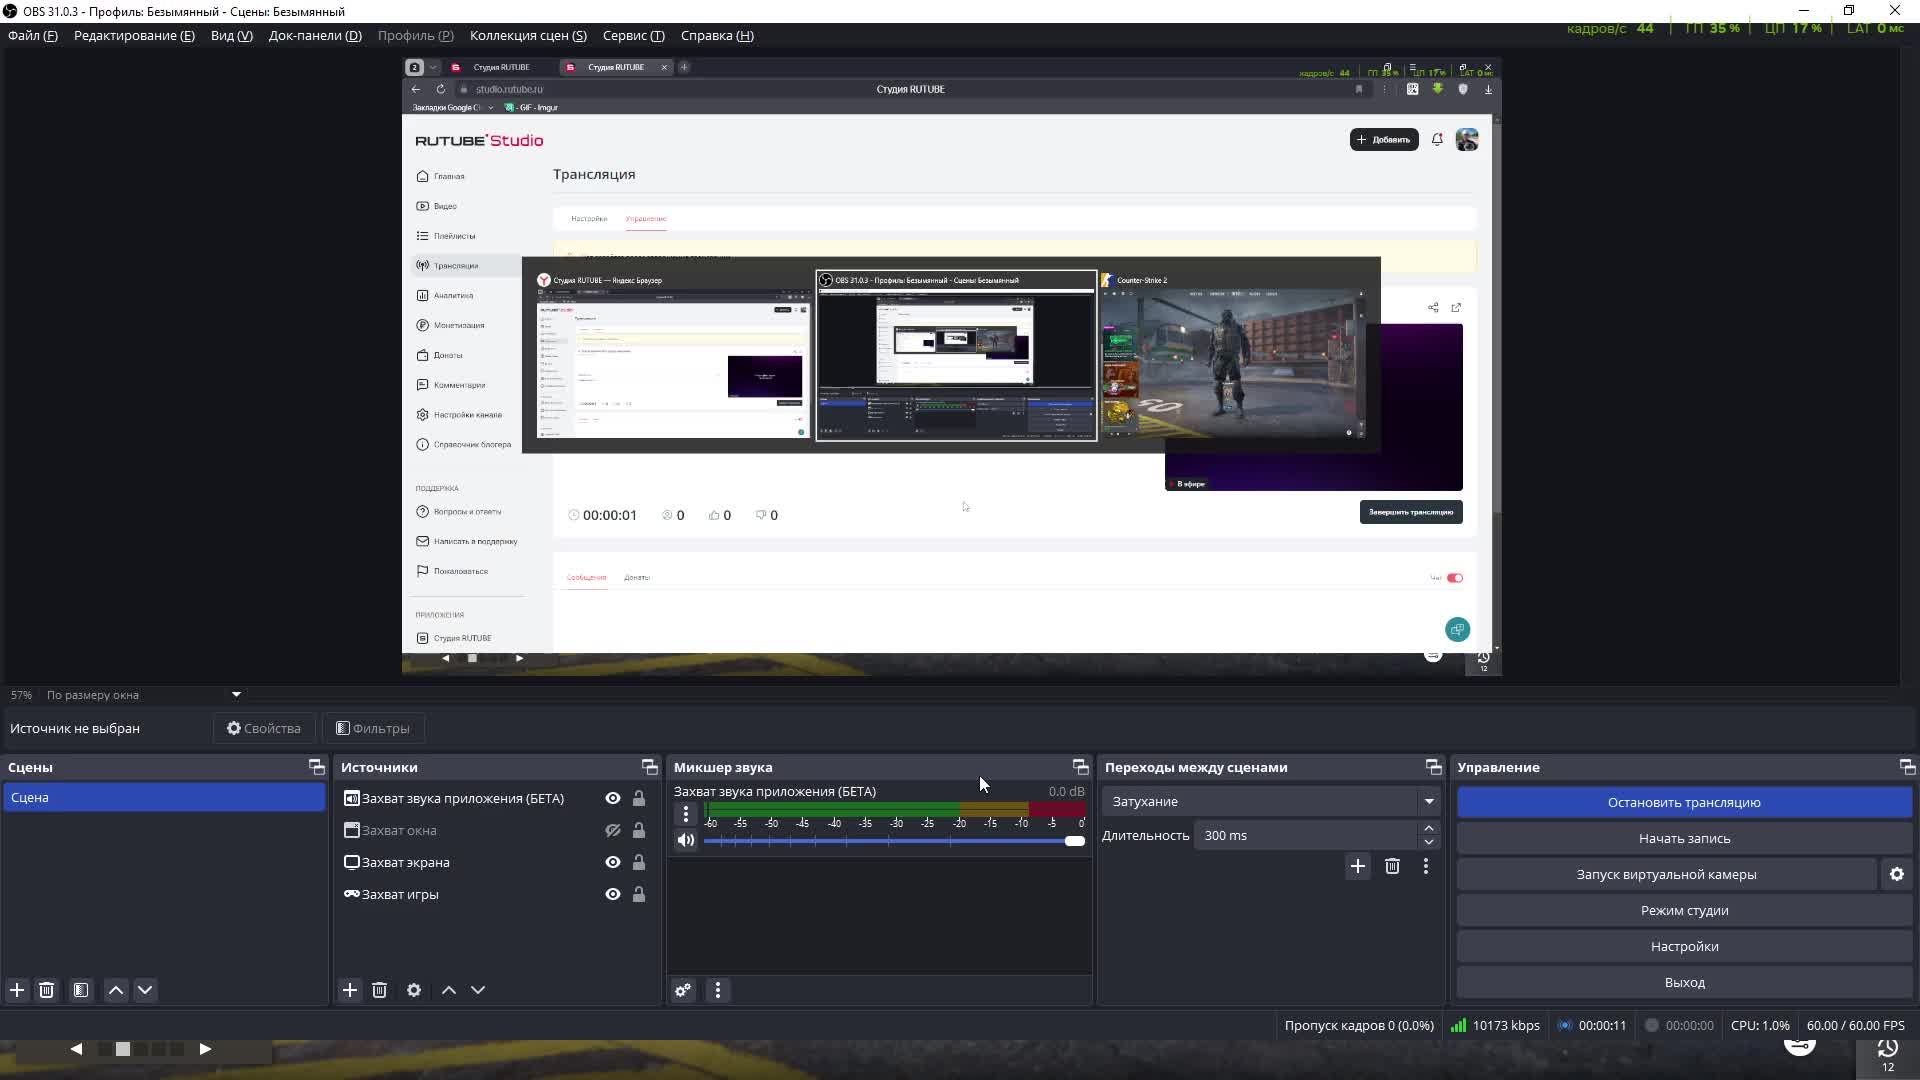Open Док-панели menu
The height and width of the screenshot is (1080, 1920).
tap(315, 35)
